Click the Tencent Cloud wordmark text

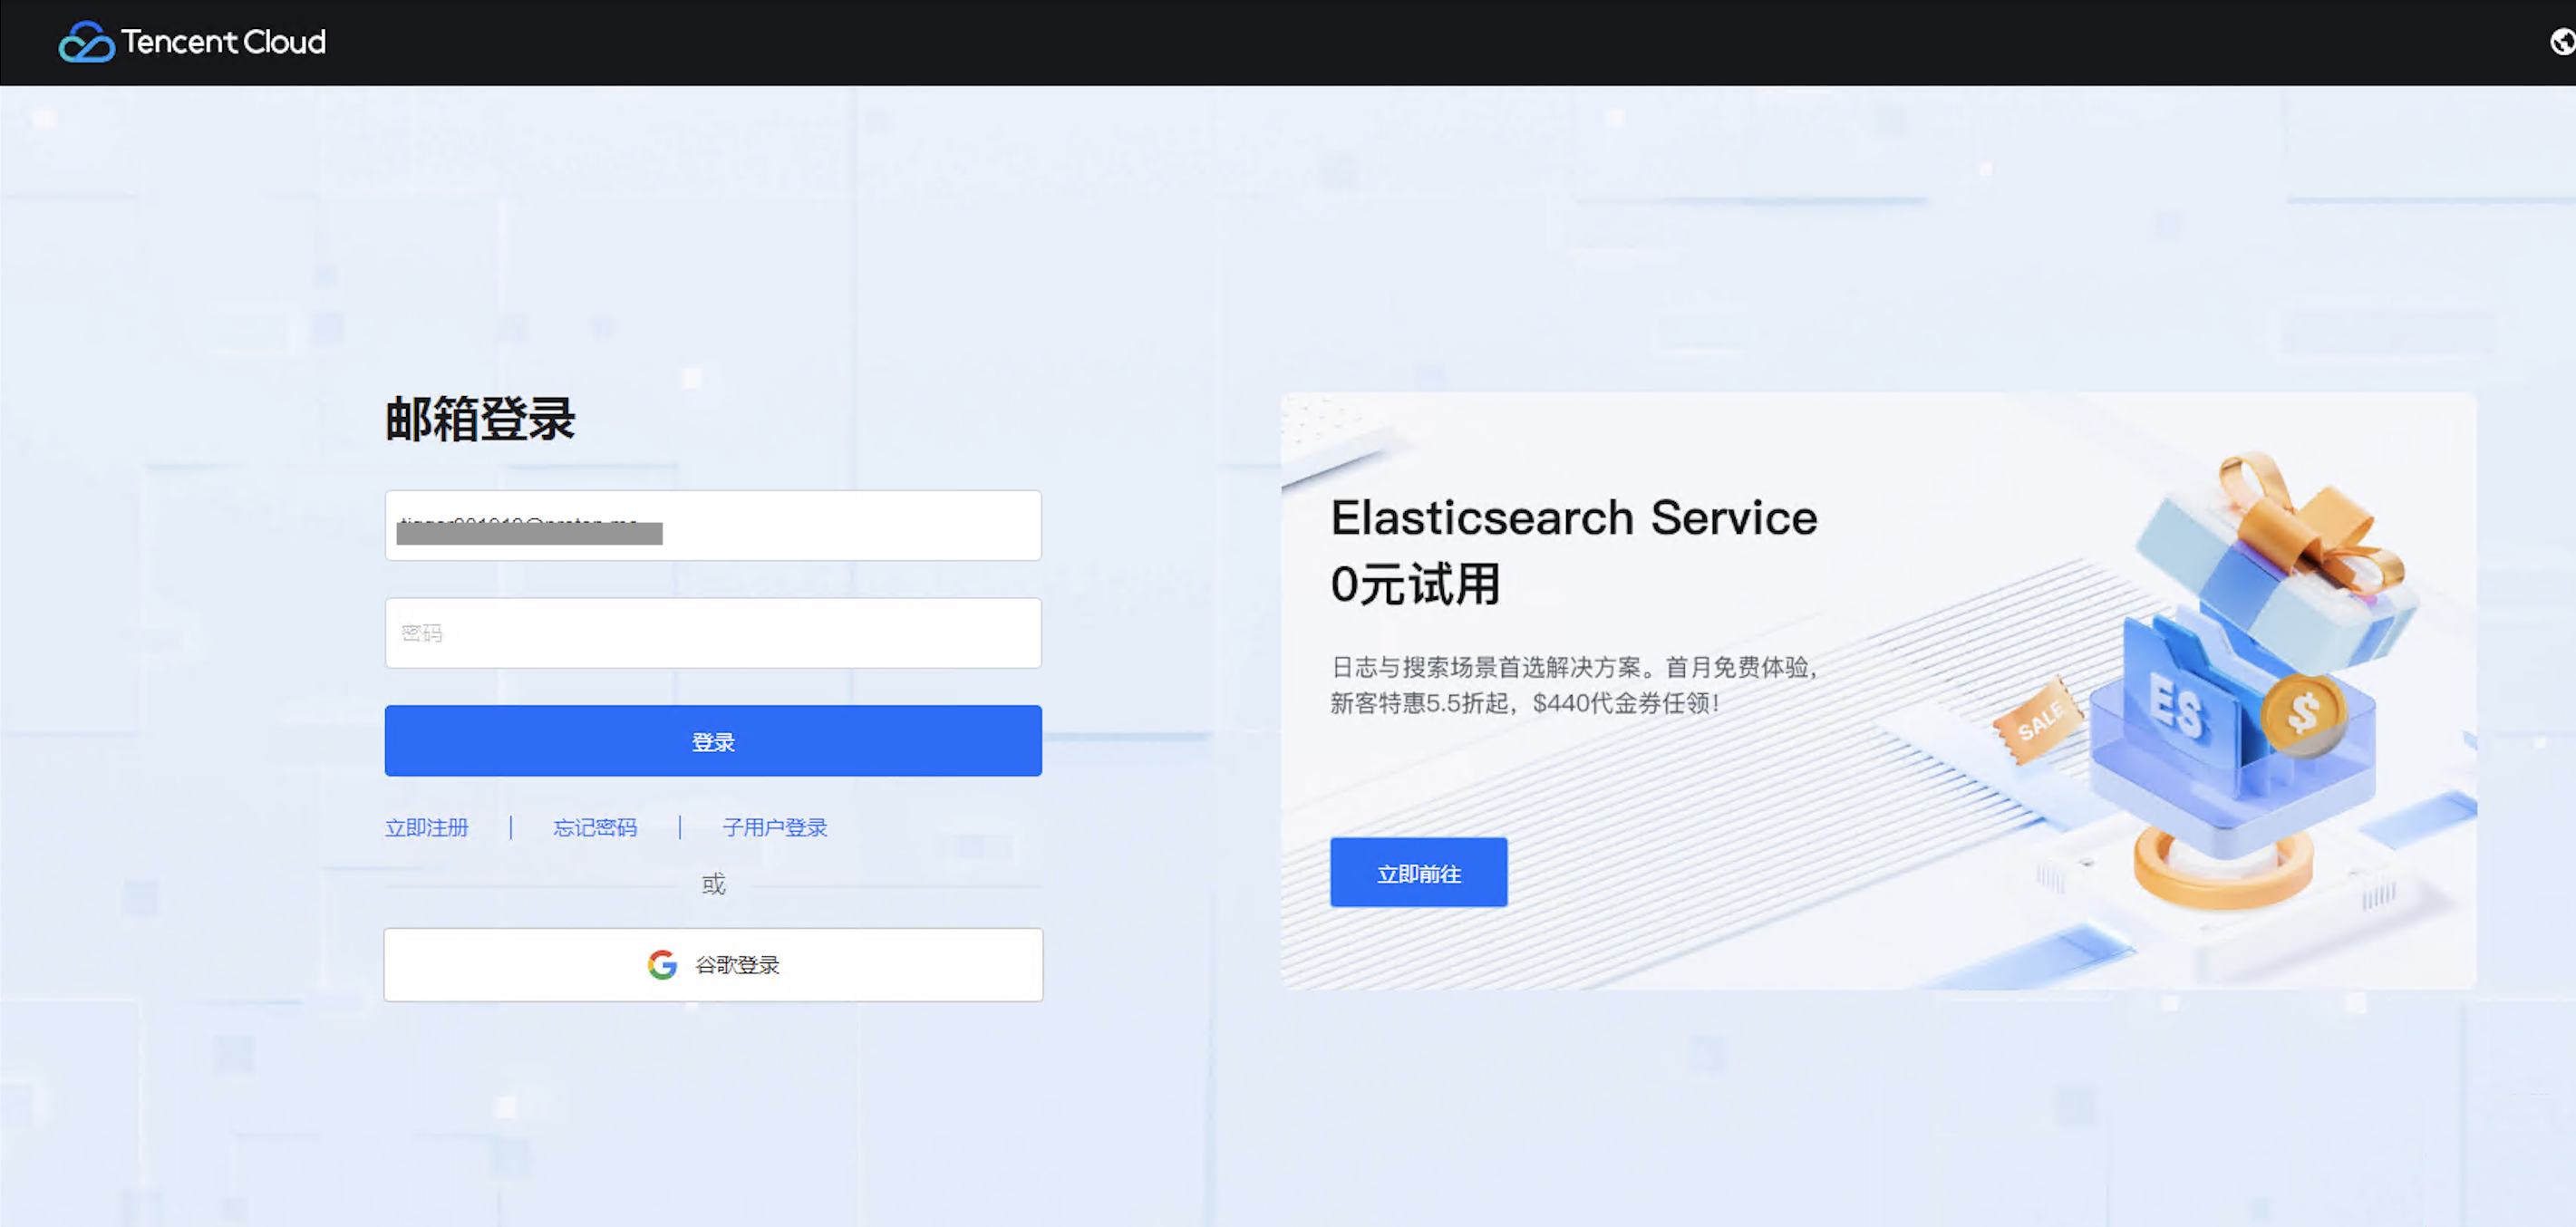[223, 42]
